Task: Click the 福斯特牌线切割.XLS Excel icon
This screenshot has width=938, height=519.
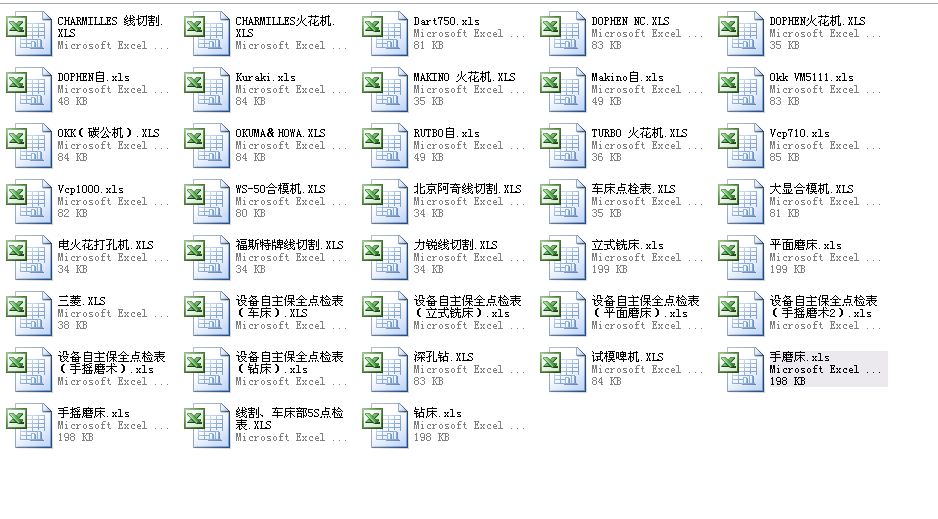Action: 207,258
